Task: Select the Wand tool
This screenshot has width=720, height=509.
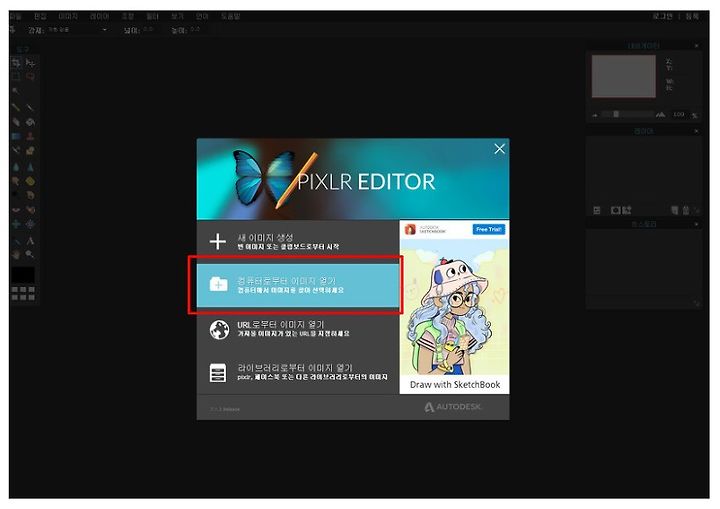Action: [x=16, y=91]
